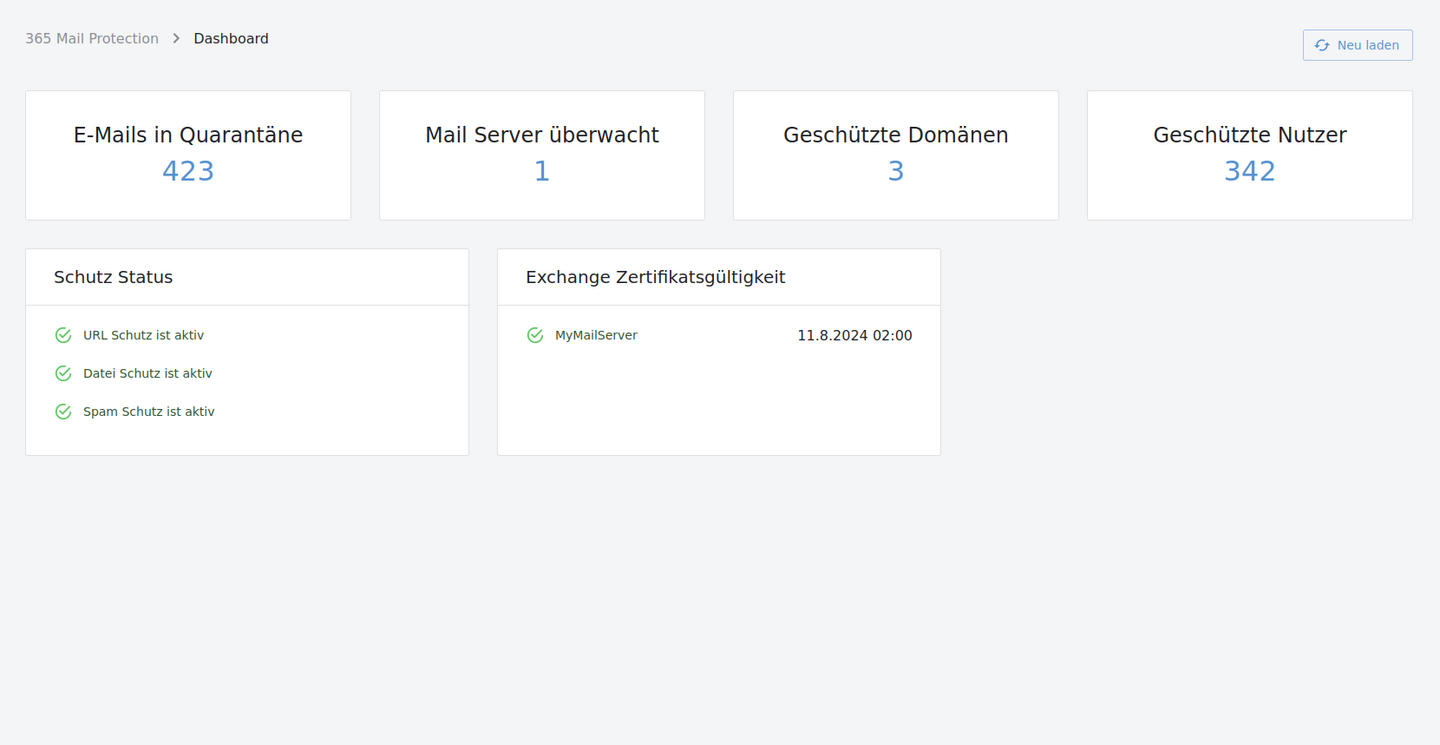Click the URL Schutz ist aktiv text
Screen dimensions: 1440x745
(143, 335)
